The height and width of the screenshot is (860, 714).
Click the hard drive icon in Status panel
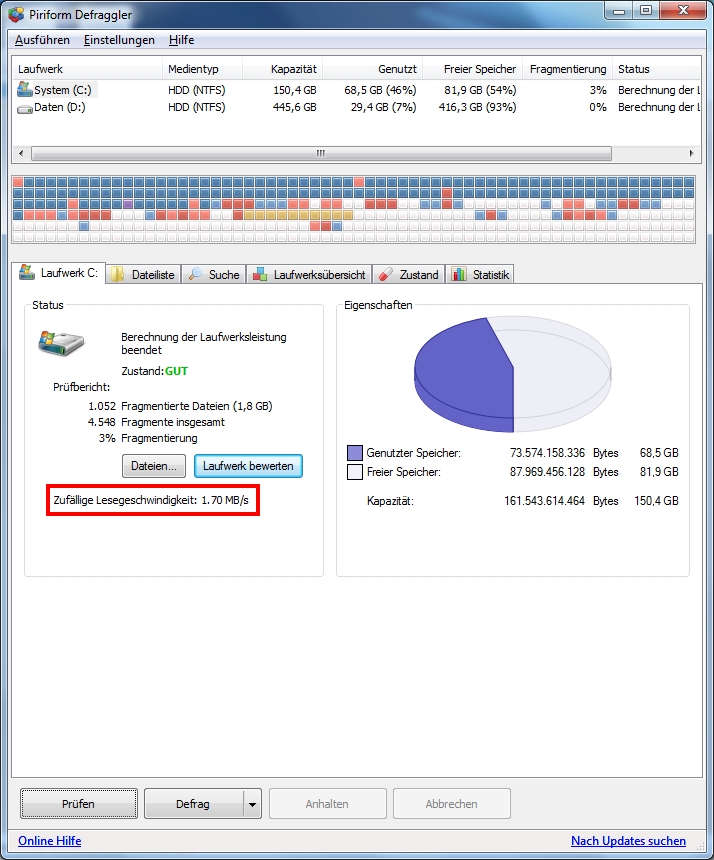coord(61,343)
